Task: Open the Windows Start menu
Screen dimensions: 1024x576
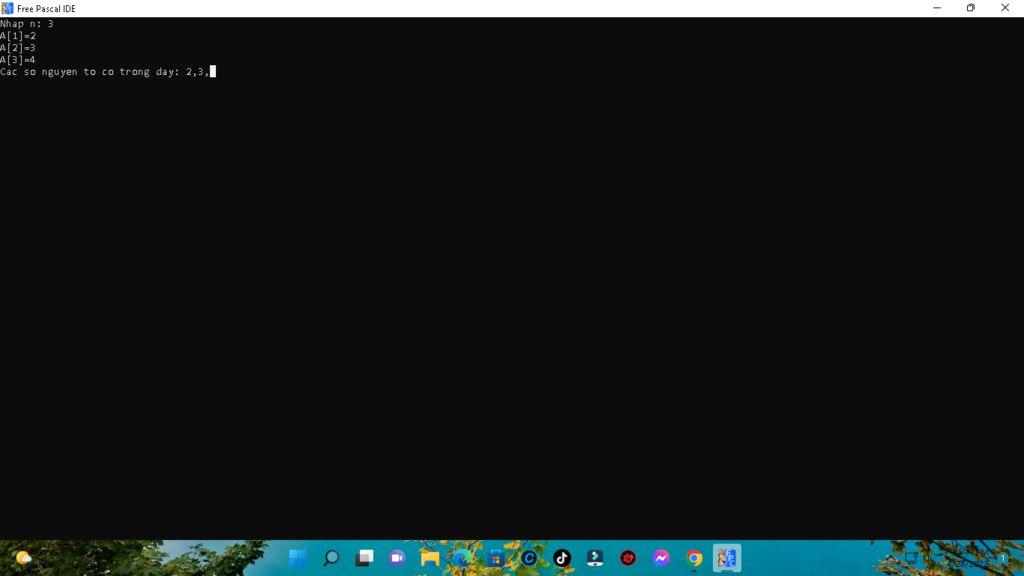Action: coord(298,558)
